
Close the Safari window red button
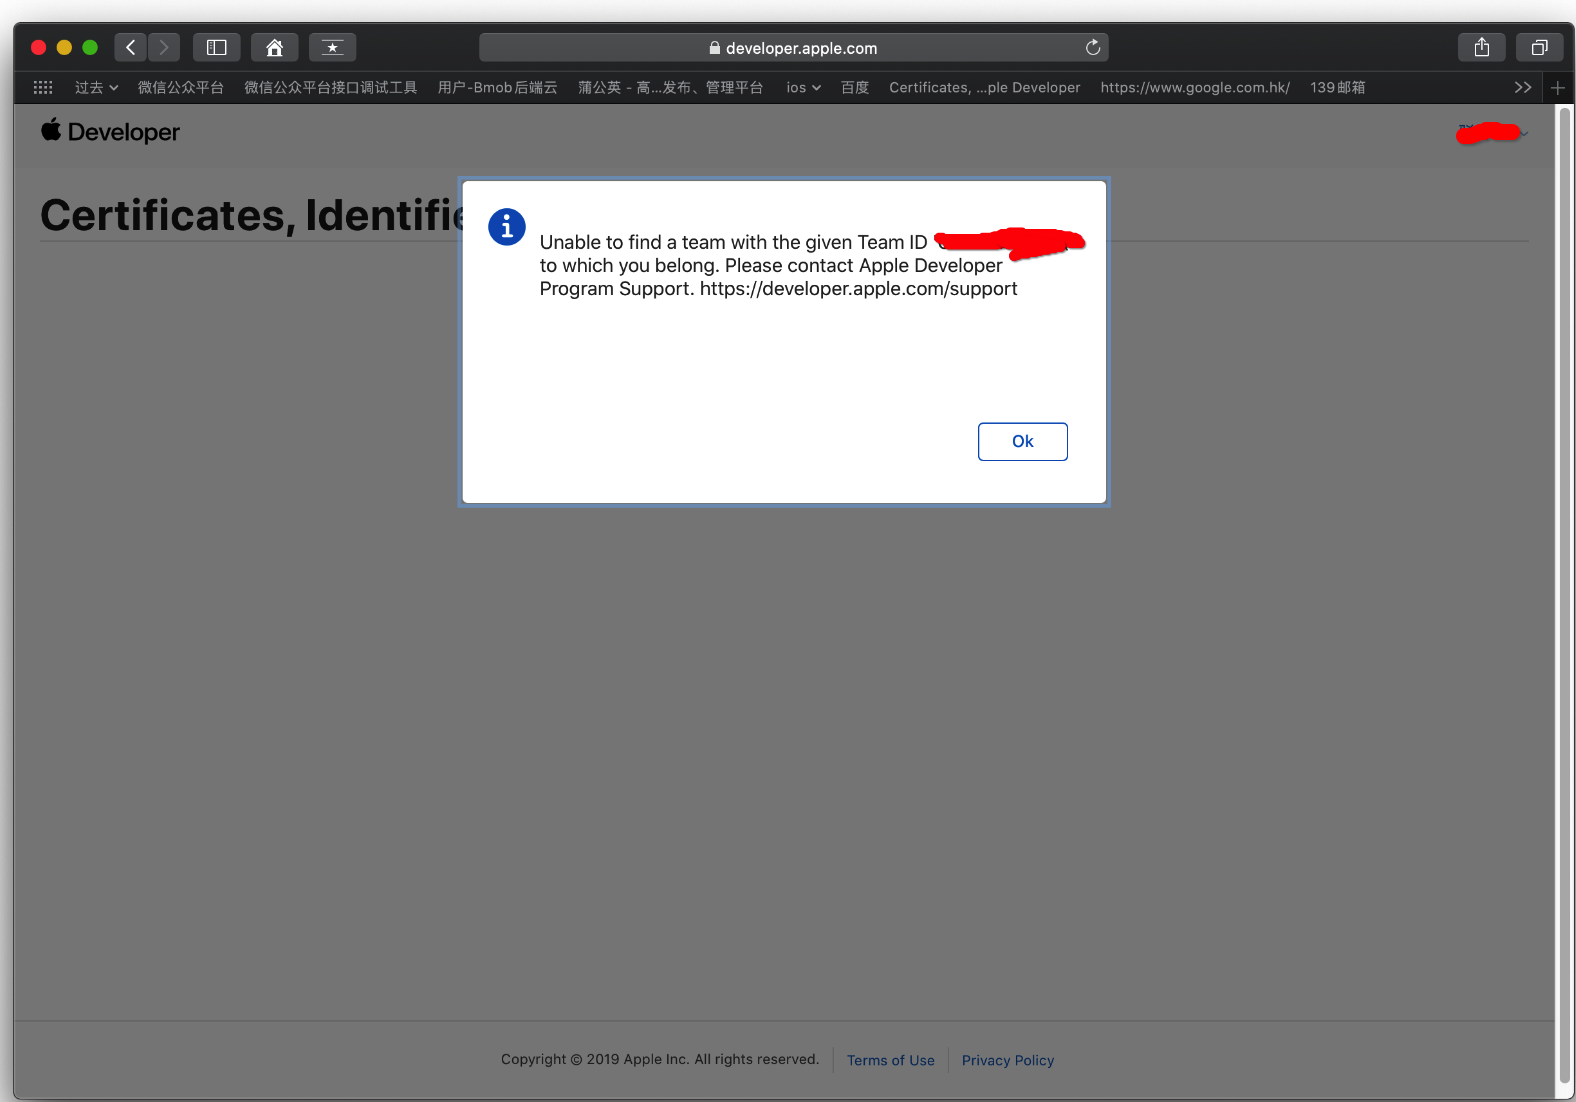click(39, 47)
